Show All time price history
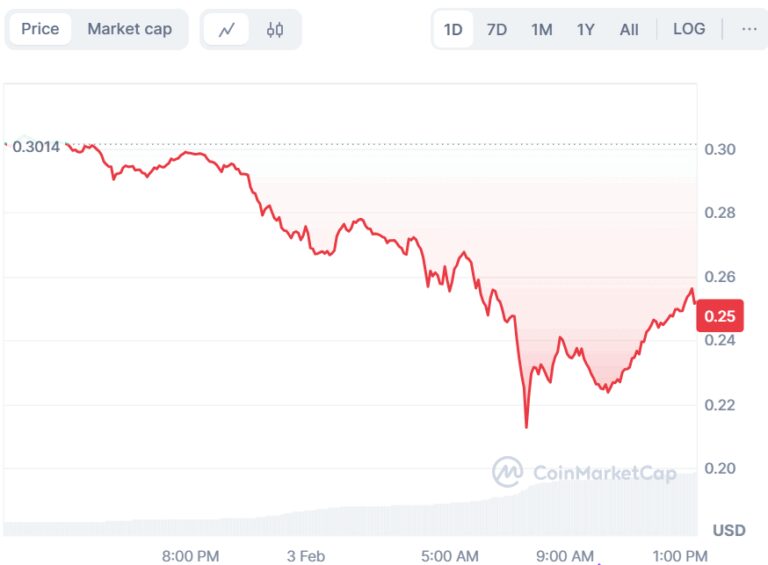768x565 pixels. [x=629, y=29]
